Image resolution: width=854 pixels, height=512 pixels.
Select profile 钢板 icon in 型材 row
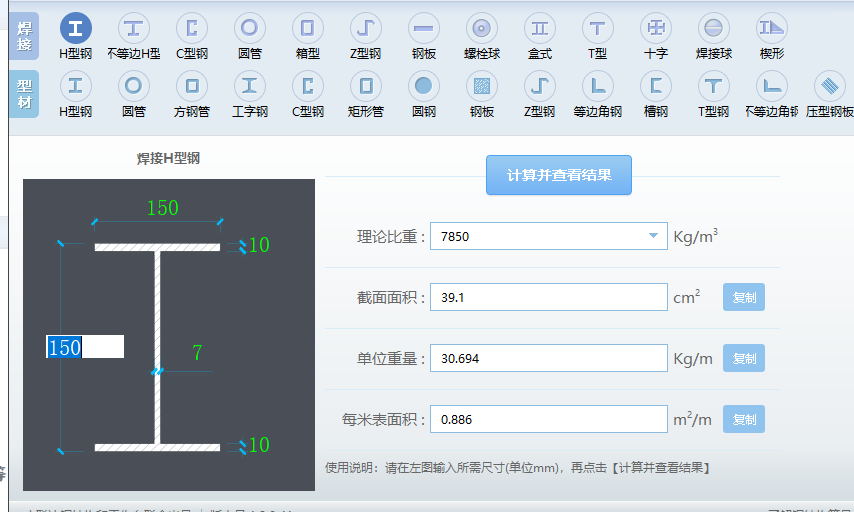click(481, 86)
